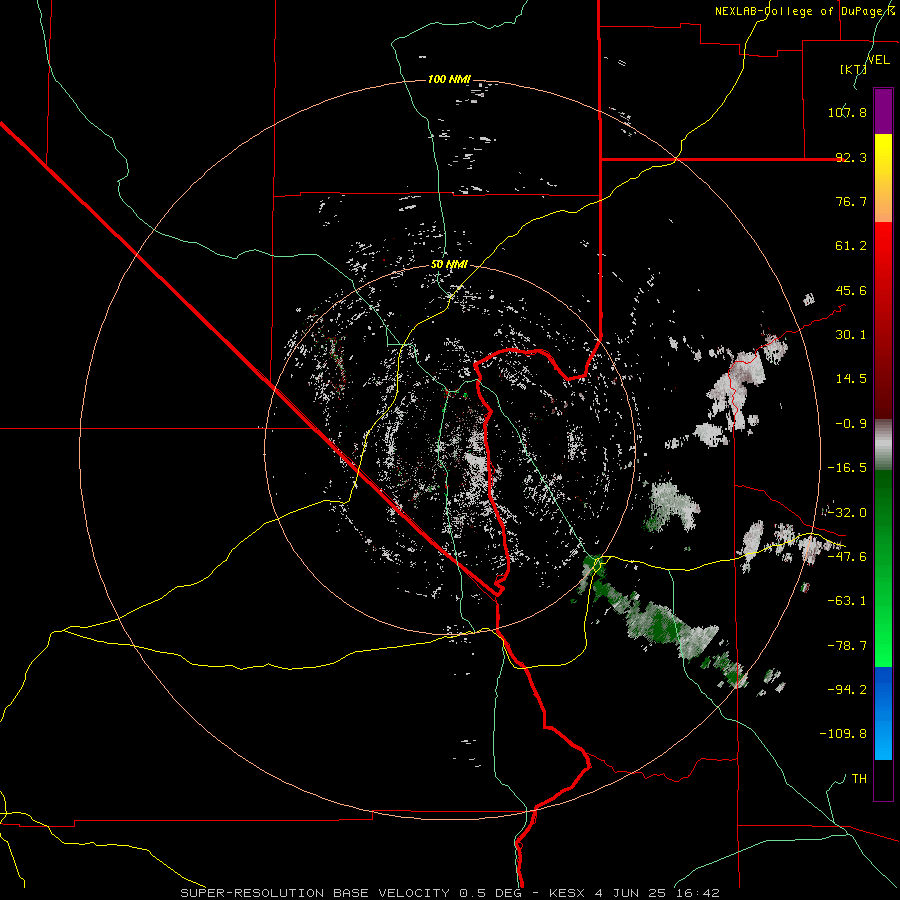Viewport: 900px width, 900px height.
Task: Click the -32.0 legend value
Action: click(x=847, y=513)
